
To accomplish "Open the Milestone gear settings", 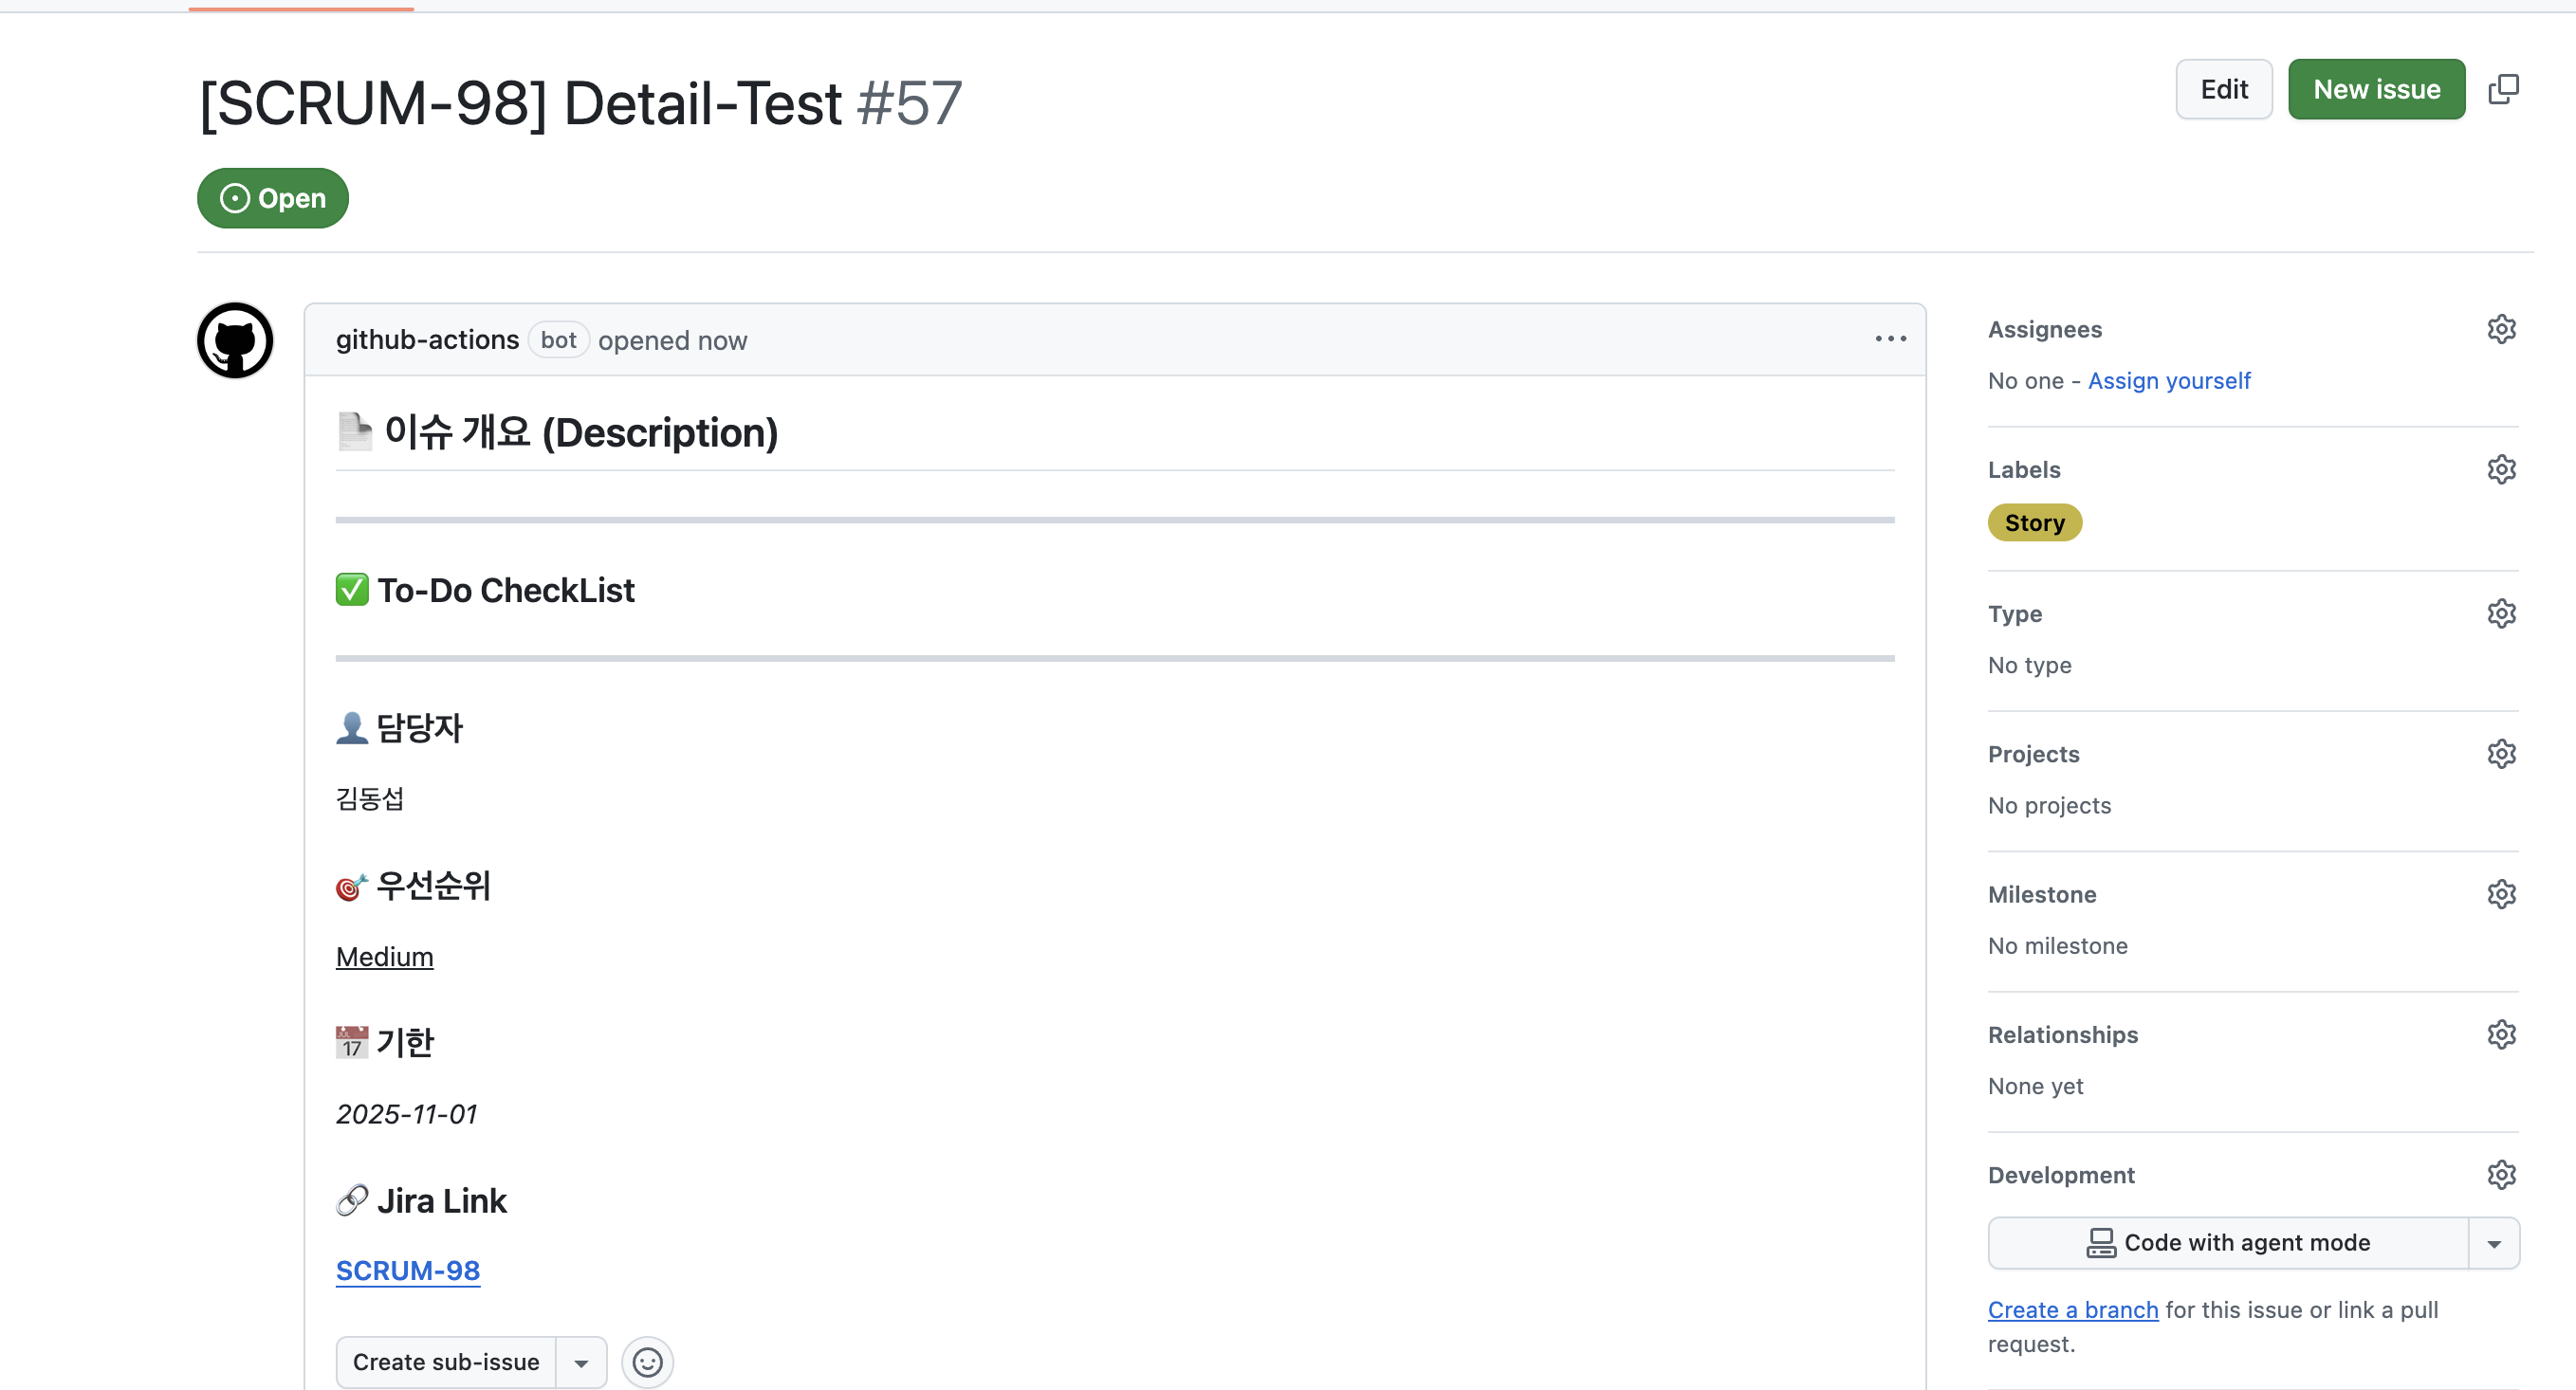I will [2501, 894].
